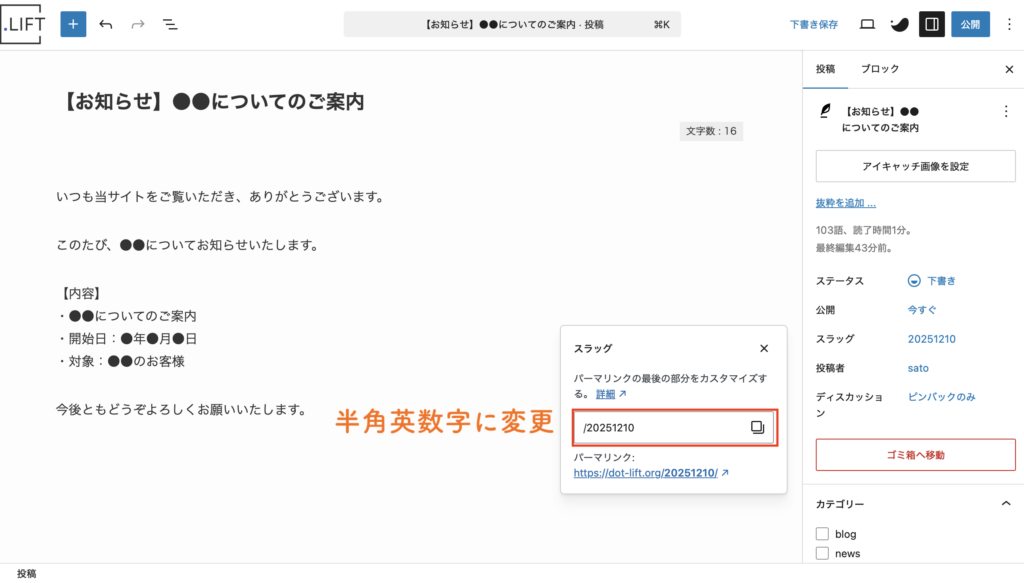Collapse the カテゴリー panel
Screen dimensions: 1024x583
pyautogui.click(x=1005, y=504)
